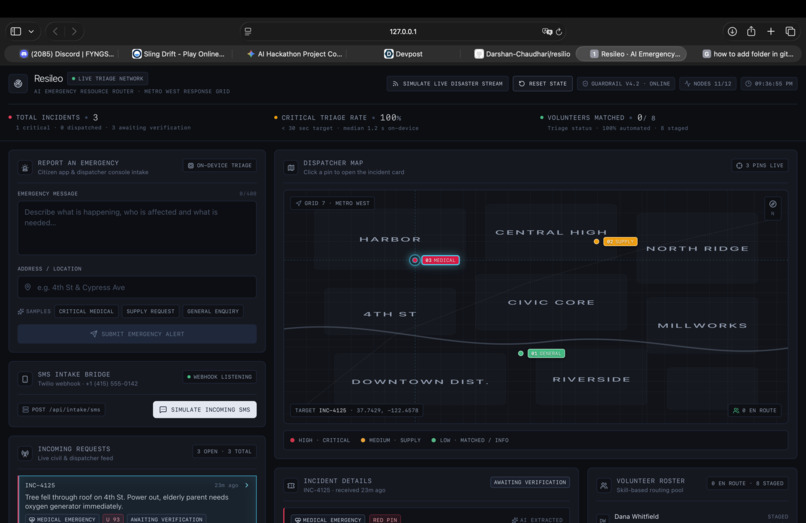Click the Reset State button
The height and width of the screenshot is (523, 806).
[x=542, y=83]
